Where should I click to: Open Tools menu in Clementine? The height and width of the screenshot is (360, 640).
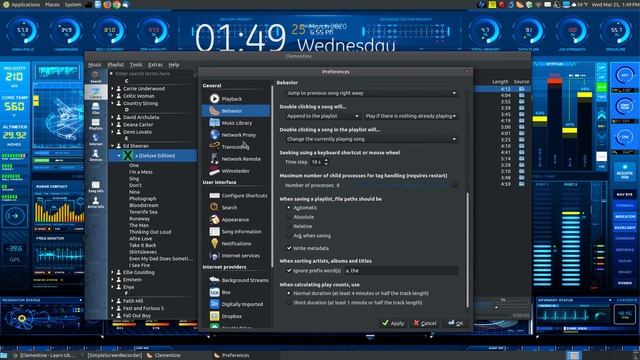click(x=136, y=65)
